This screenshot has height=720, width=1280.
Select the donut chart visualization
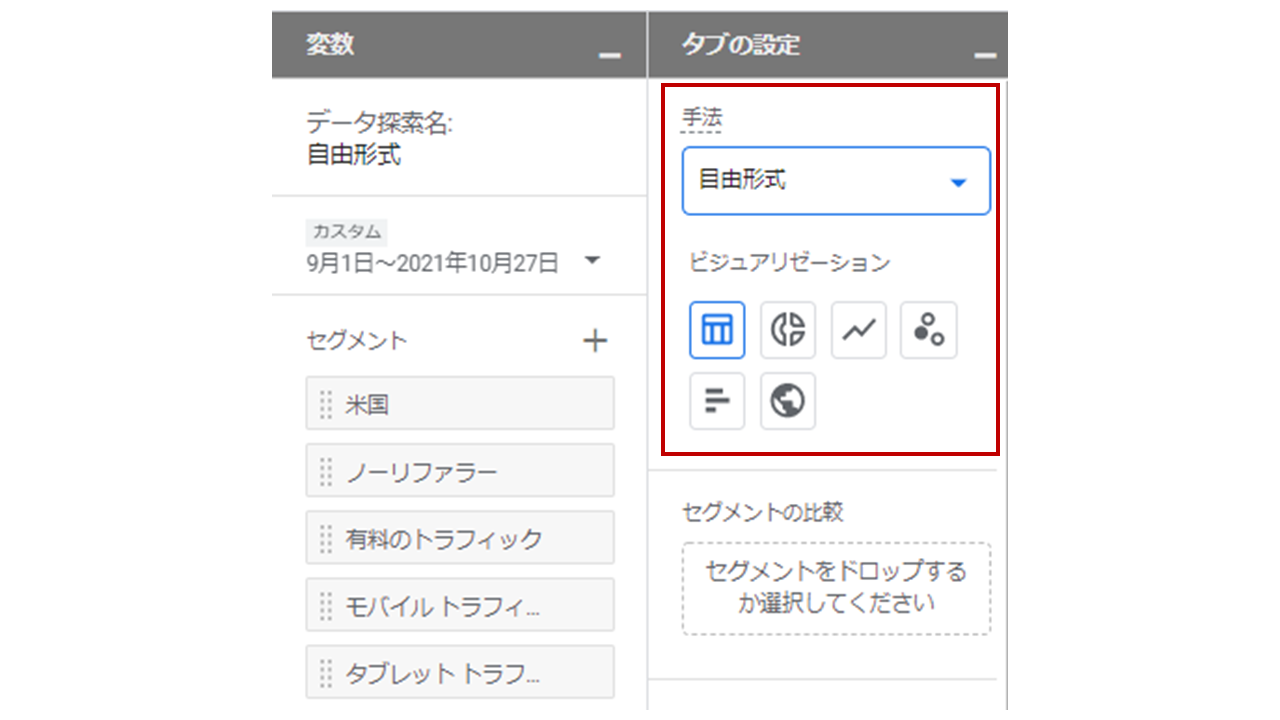coord(787,329)
